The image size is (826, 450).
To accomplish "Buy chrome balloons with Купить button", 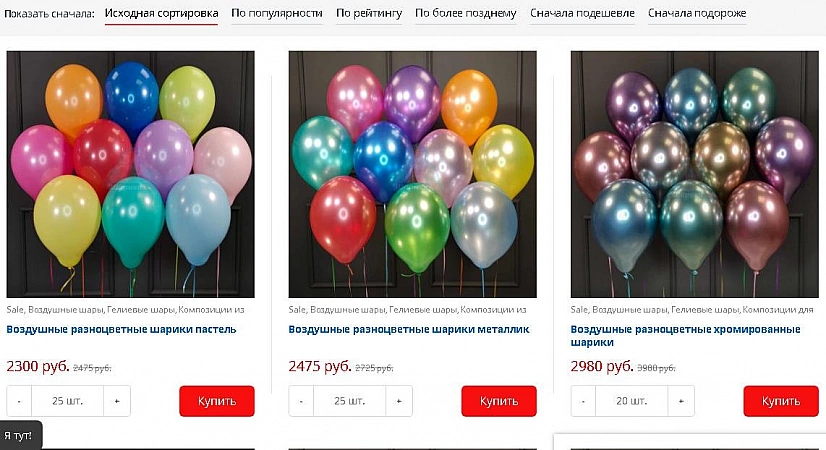I will click(x=781, y=401).
